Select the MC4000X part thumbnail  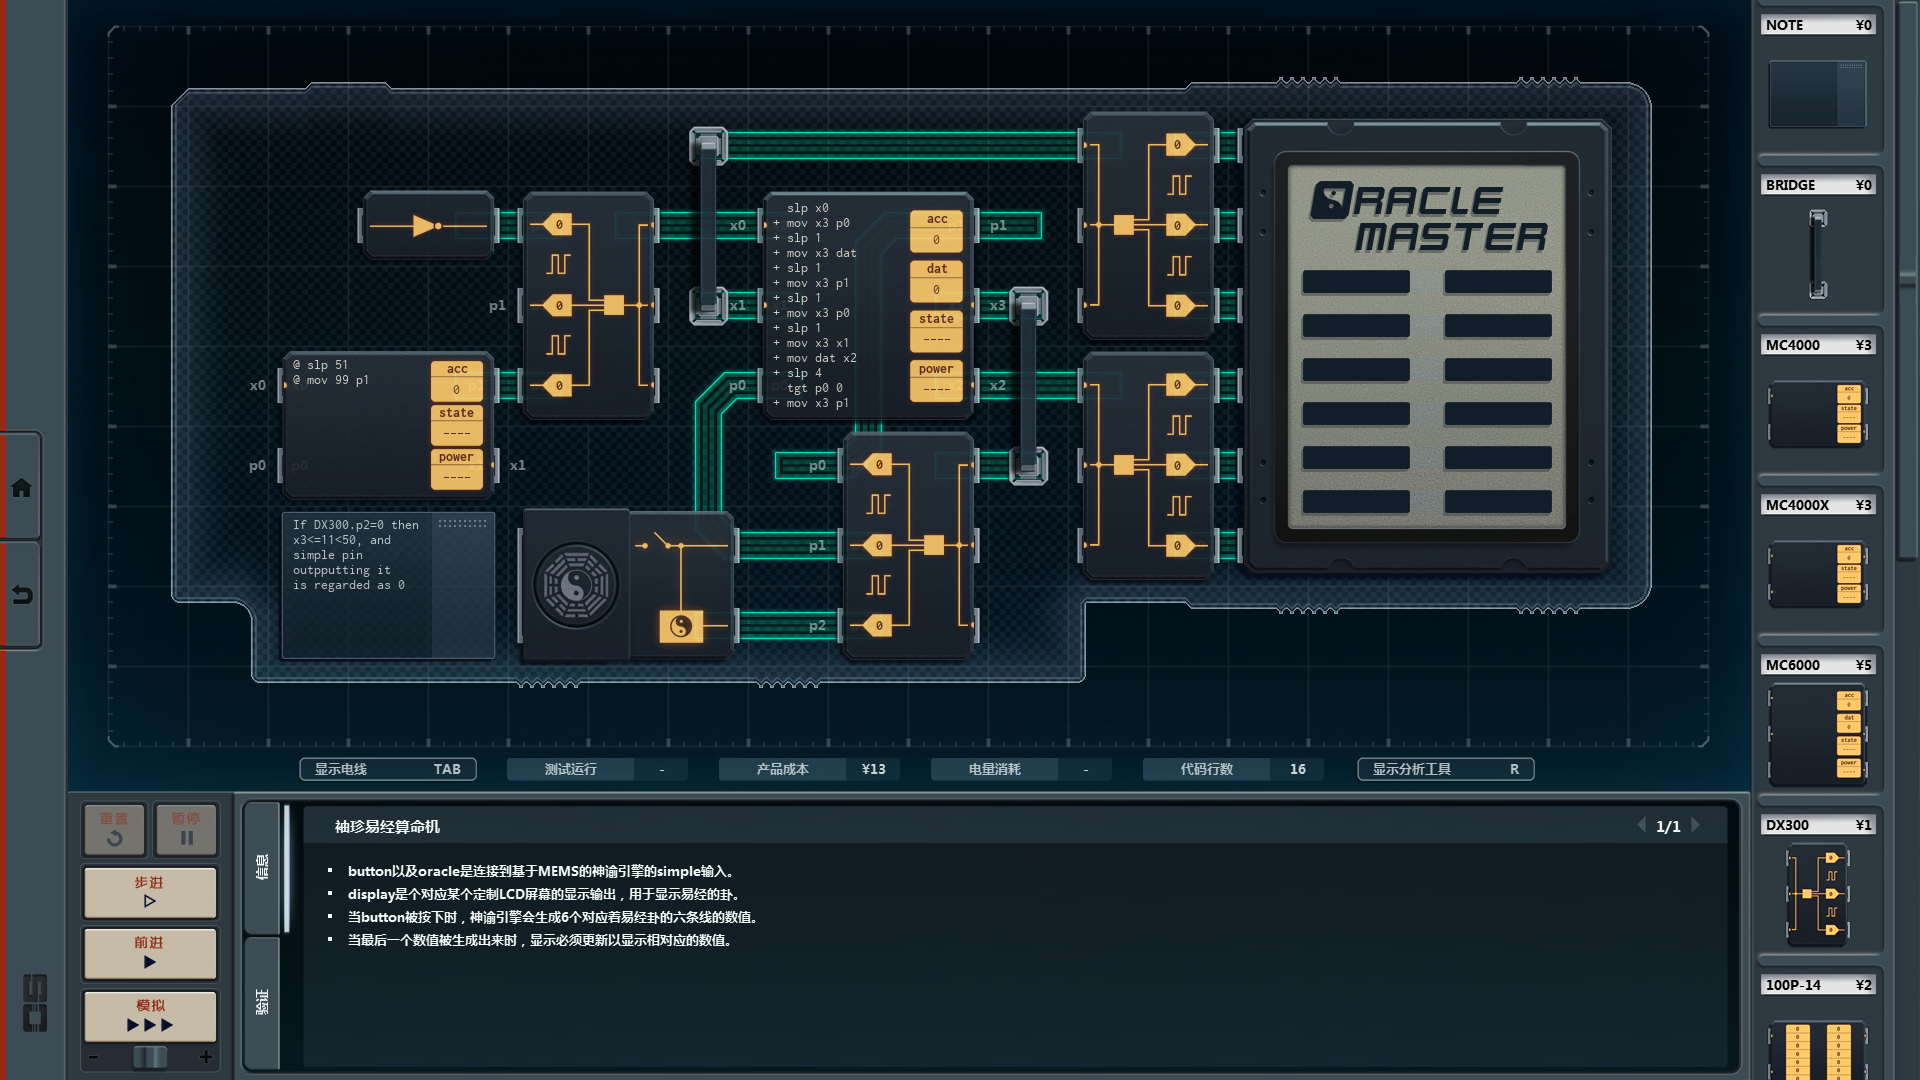1817,573
